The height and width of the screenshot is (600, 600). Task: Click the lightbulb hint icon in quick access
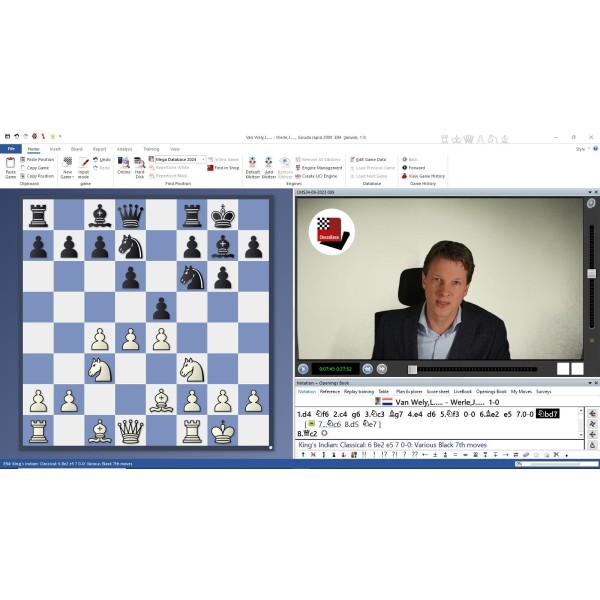[x=52, y=136]
